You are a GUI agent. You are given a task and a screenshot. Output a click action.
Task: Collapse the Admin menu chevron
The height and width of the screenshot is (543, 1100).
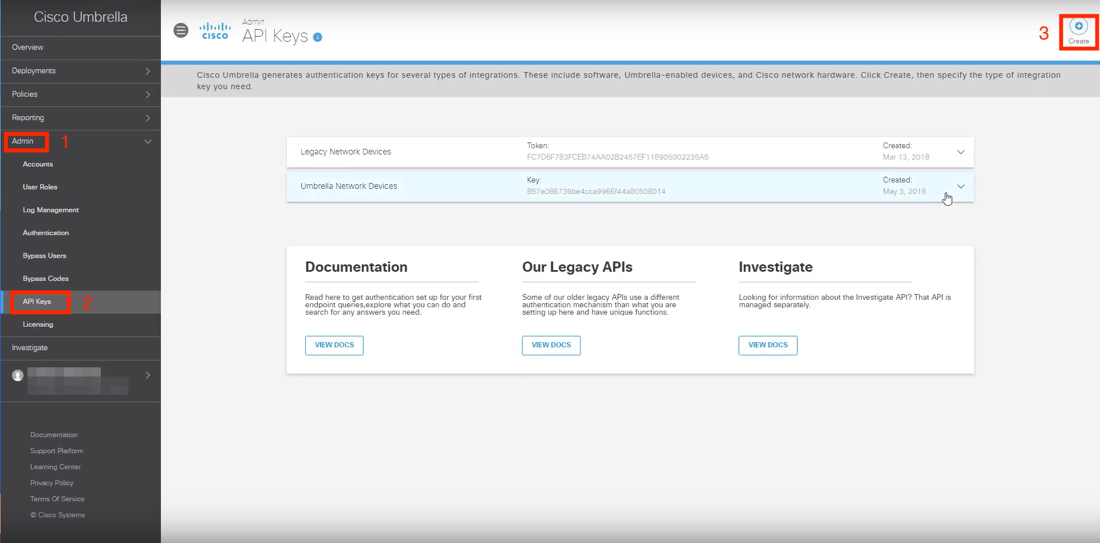click(x=147, y=142)
